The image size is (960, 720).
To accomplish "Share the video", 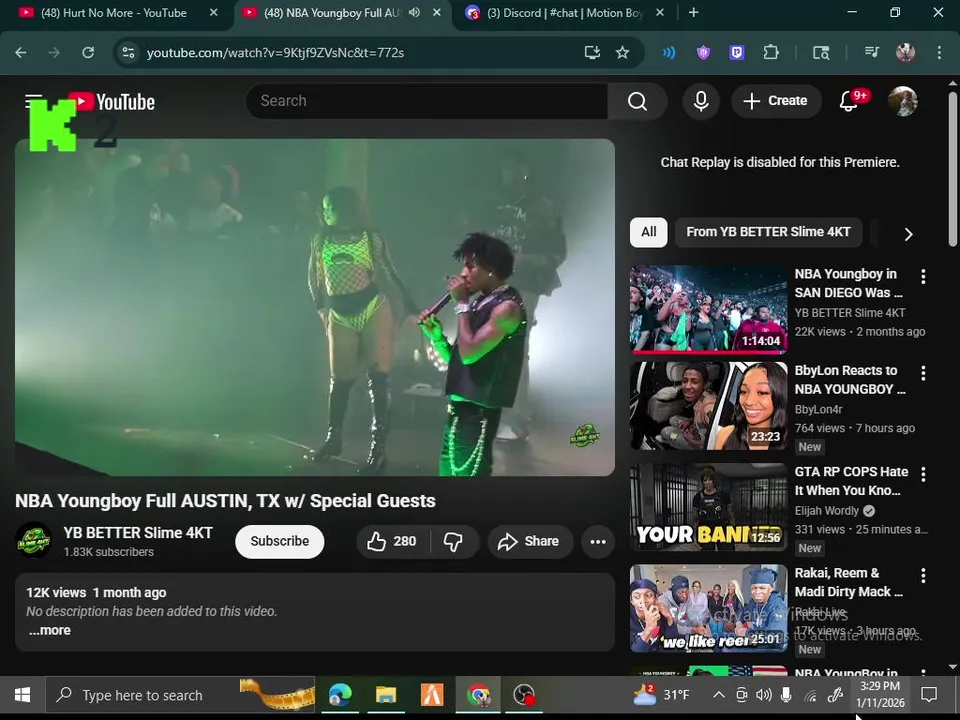I will 530,541.
